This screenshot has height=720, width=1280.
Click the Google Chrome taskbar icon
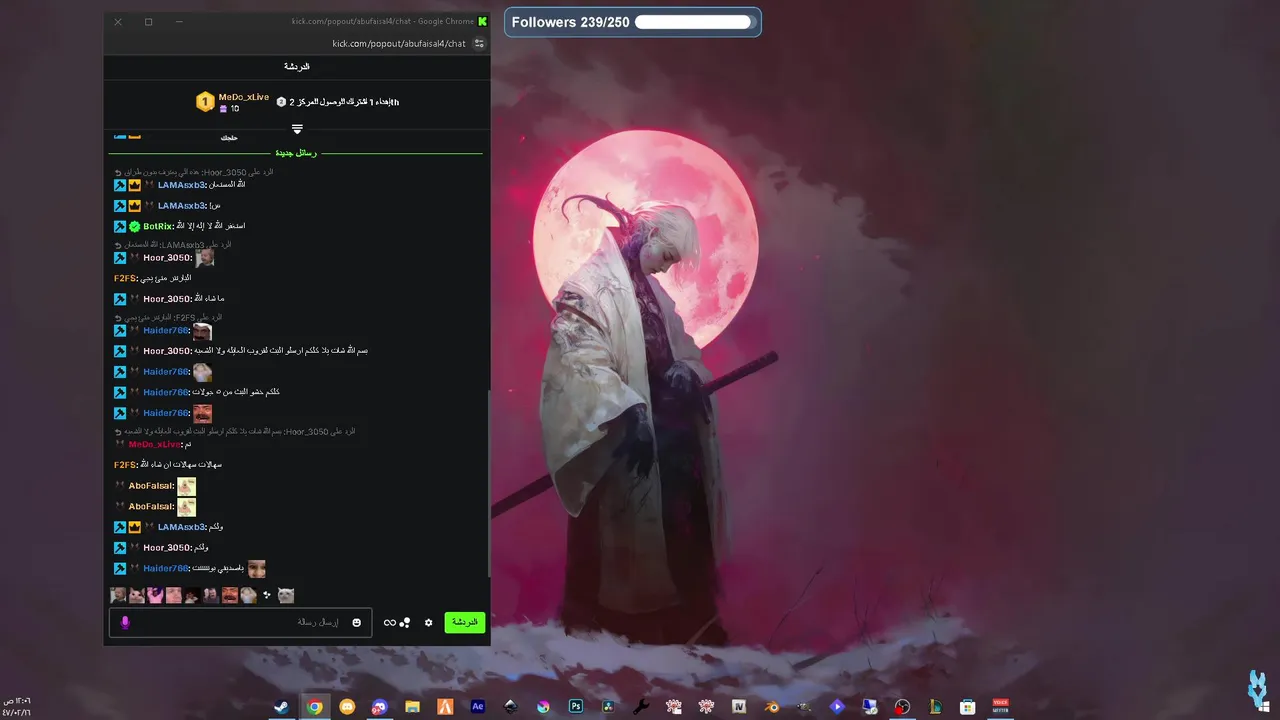[315, 707]
